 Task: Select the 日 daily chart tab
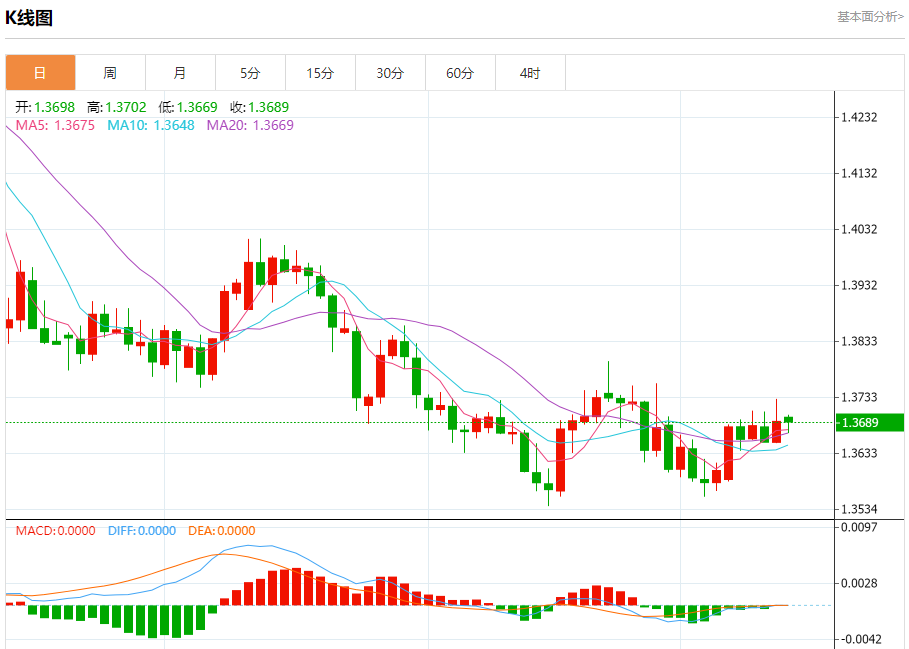tap(41, 73)
